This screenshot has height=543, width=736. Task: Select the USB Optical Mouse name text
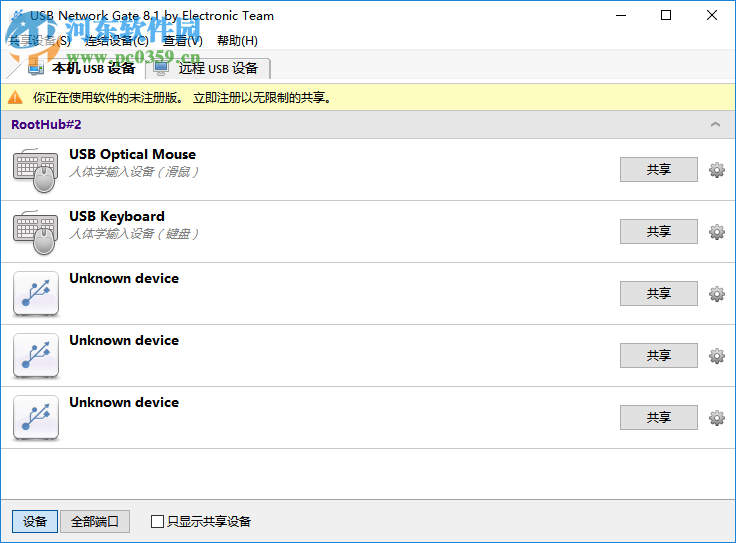pos(132,154)
